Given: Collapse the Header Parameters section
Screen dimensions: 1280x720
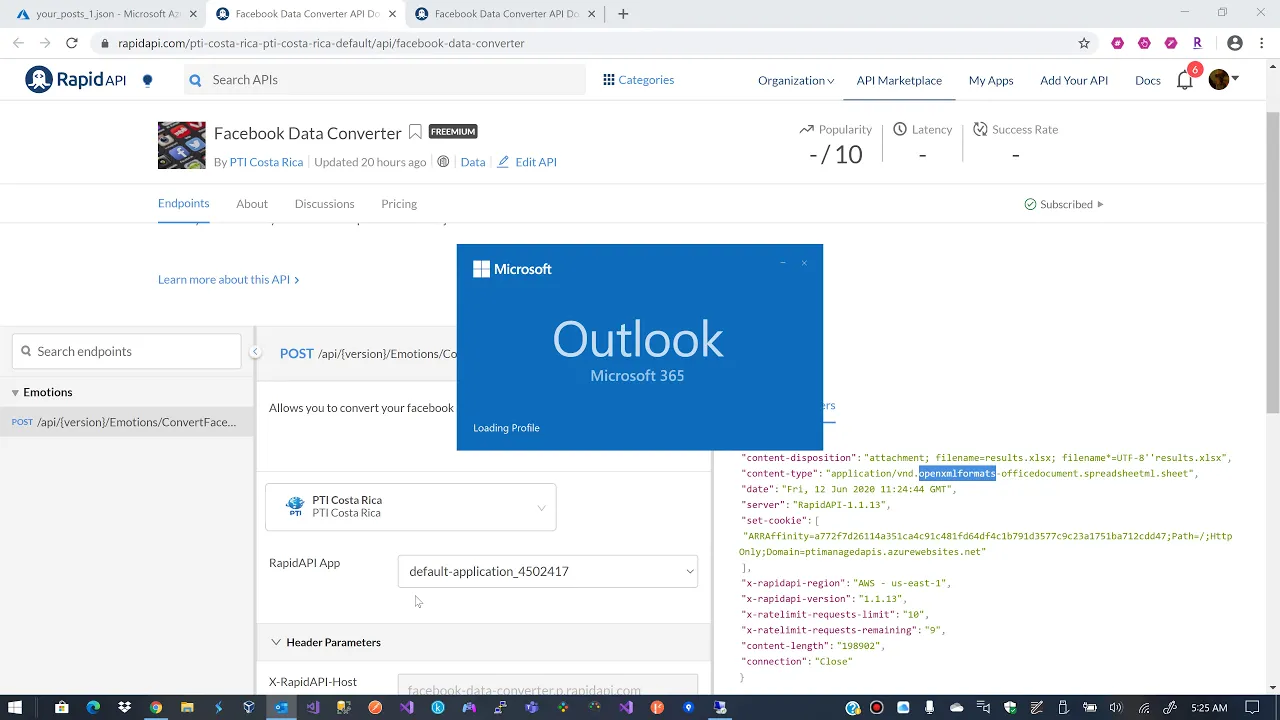Looking at the screenshot, I should (x=276, y=642).
